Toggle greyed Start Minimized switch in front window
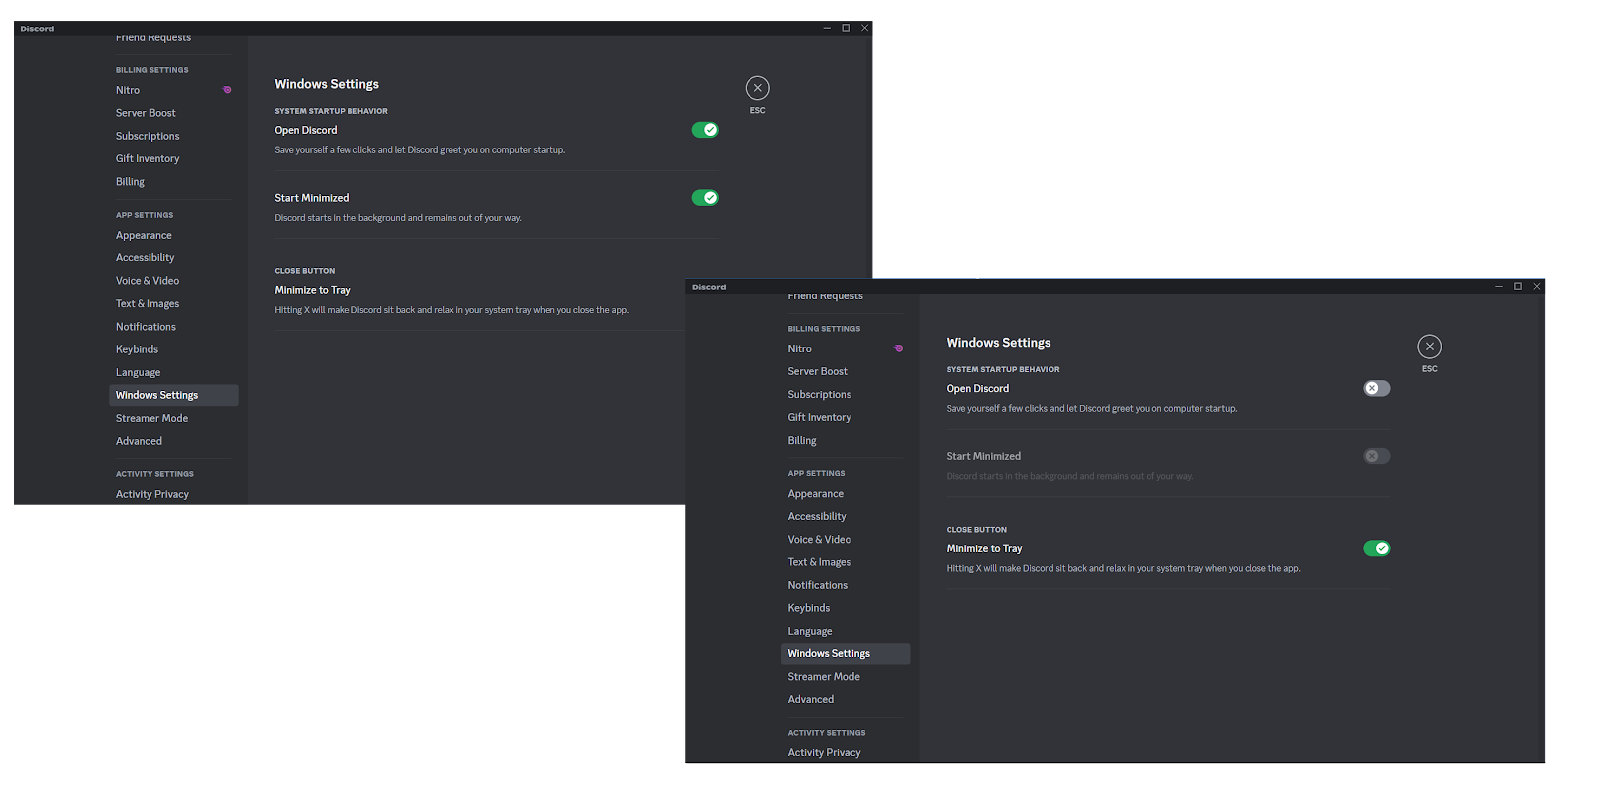This screenshot has height=795, width=1600. coord(1377,456)
